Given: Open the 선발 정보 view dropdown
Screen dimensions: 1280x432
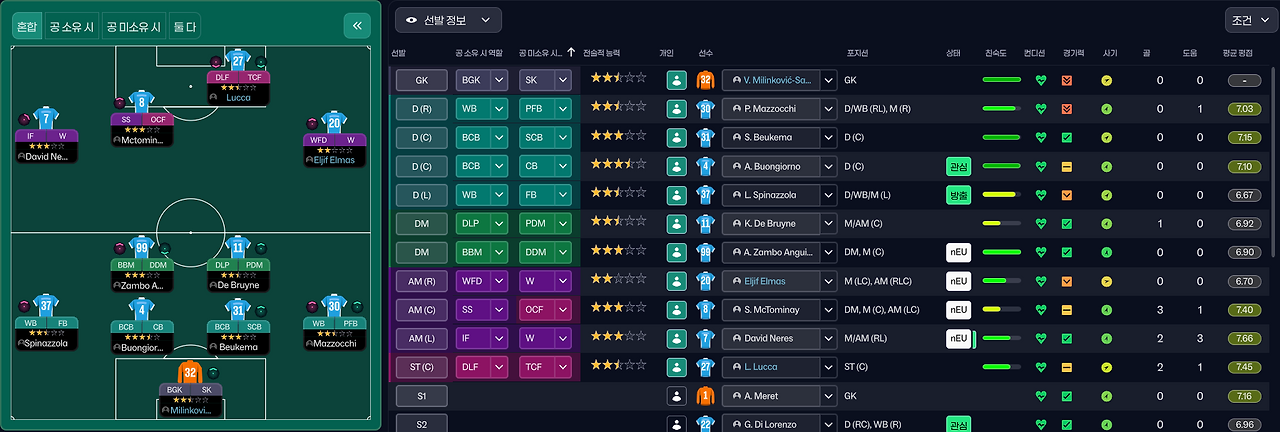Looking at the screenshot, I should pyautogui.click(x=448, y=20).
